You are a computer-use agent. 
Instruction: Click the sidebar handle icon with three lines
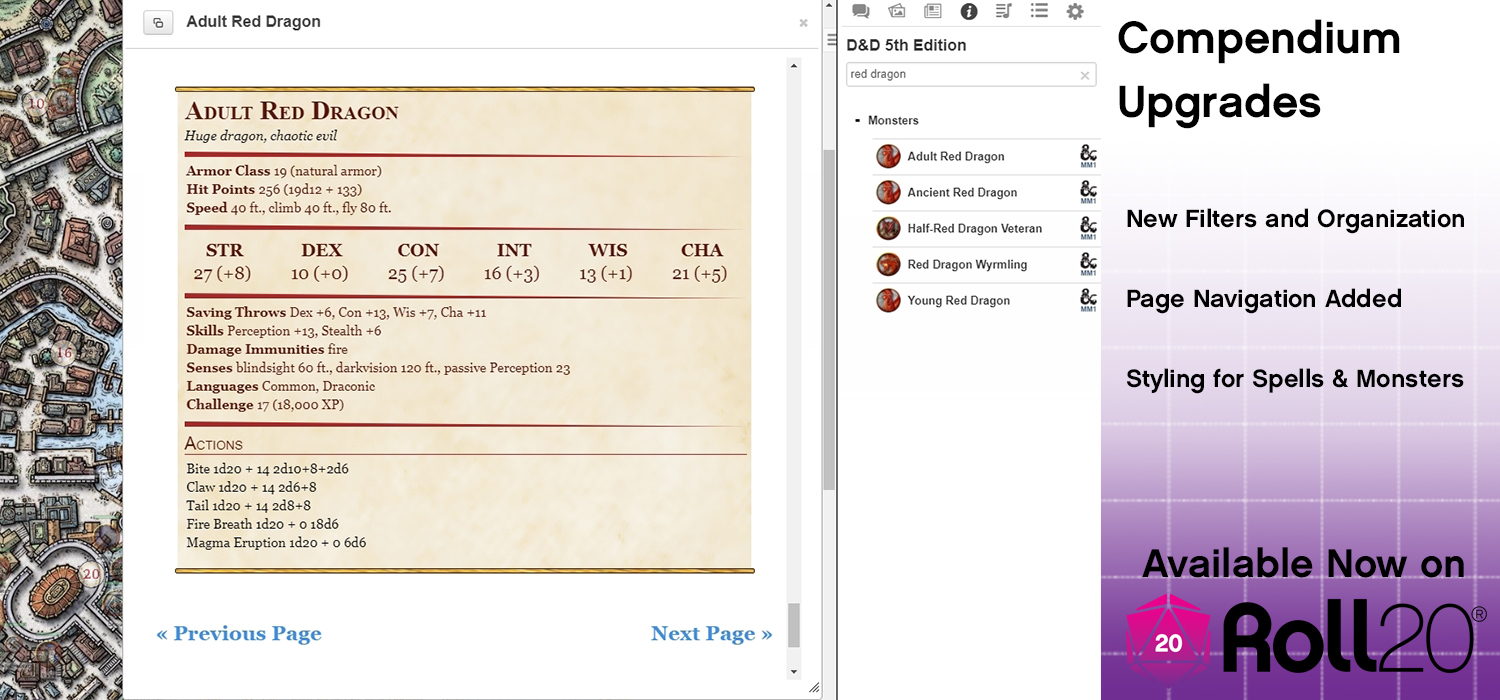(832, 40)
